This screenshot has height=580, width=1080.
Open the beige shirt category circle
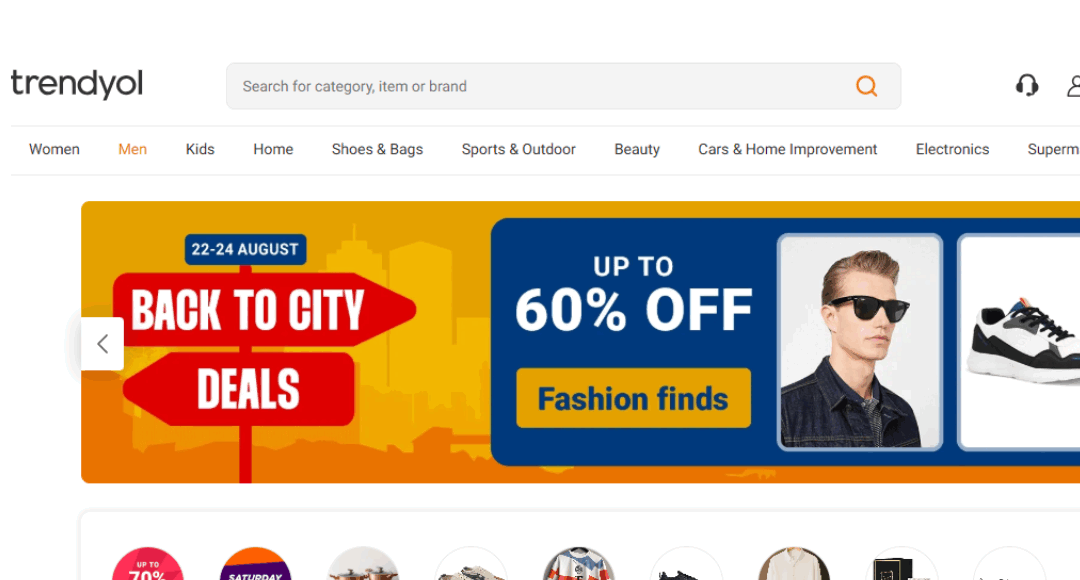coord(793,563)
